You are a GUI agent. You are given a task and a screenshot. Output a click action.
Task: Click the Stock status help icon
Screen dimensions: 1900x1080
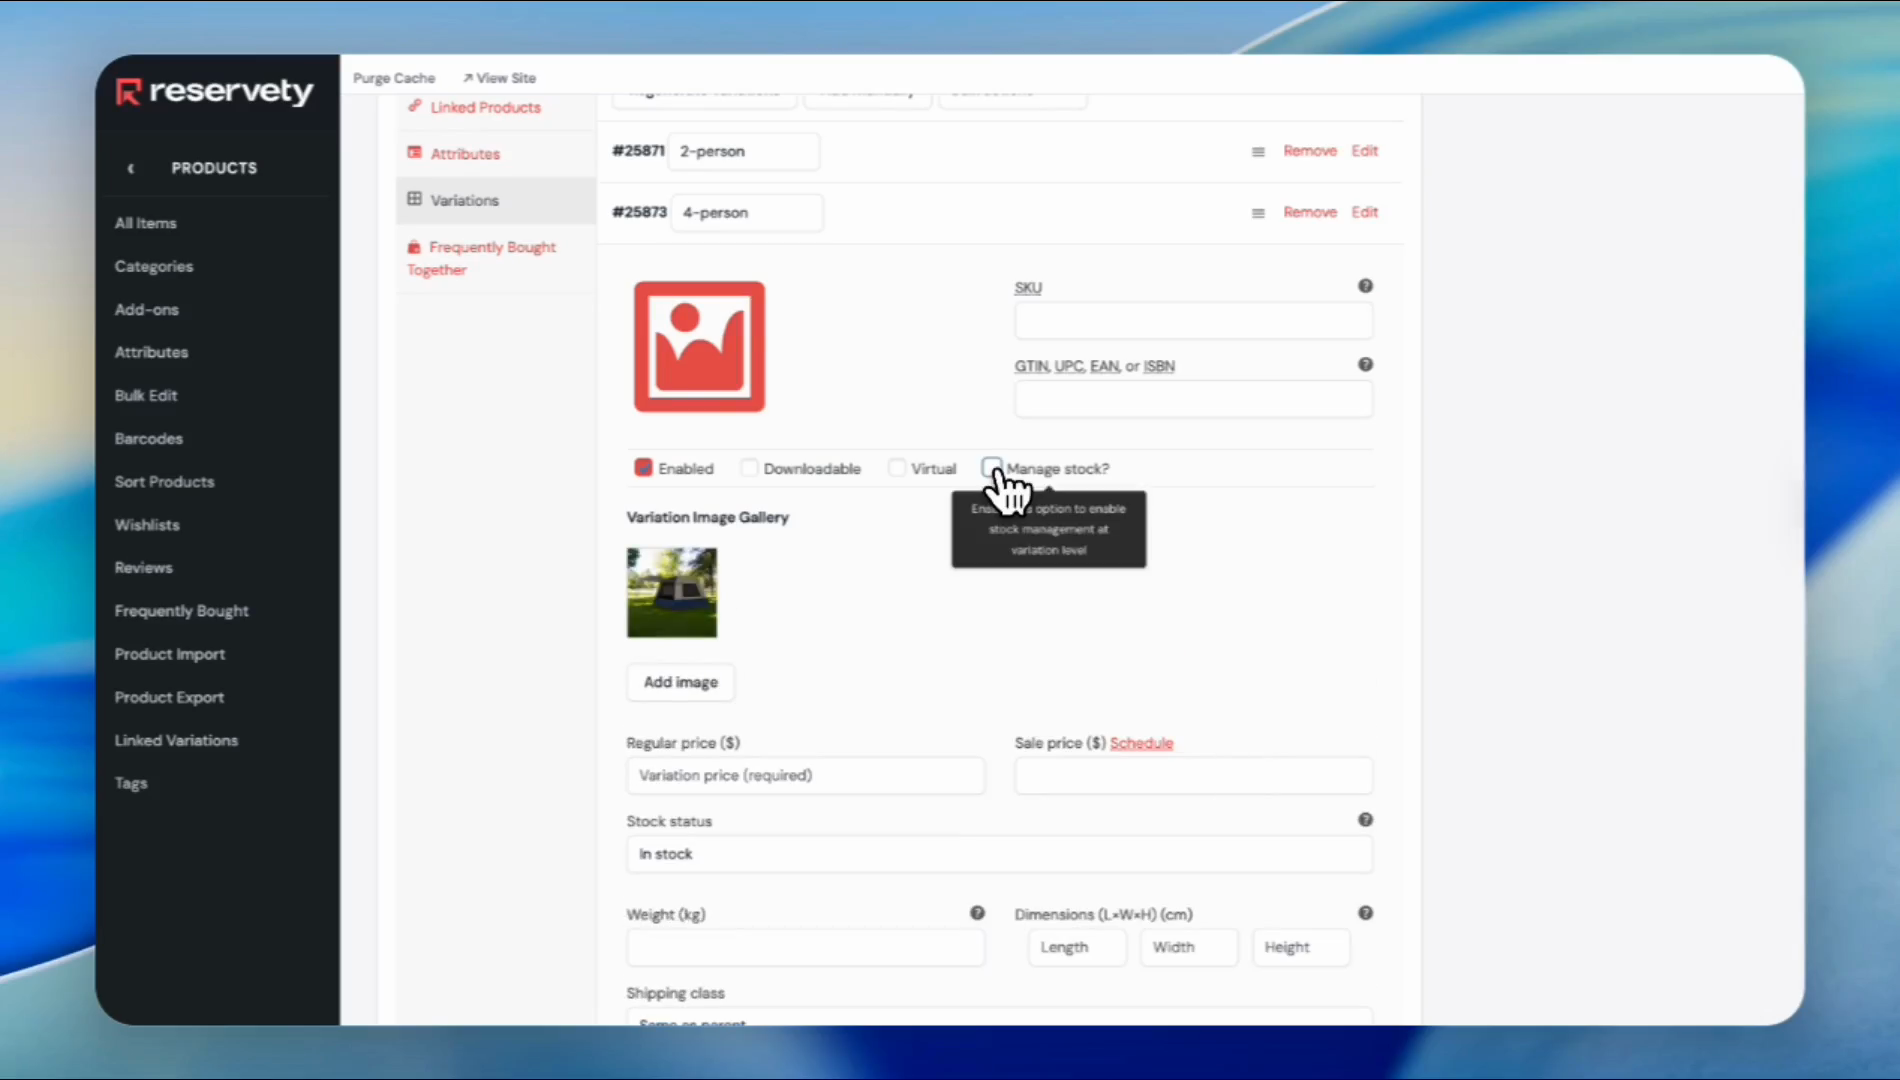[1365, 820]
